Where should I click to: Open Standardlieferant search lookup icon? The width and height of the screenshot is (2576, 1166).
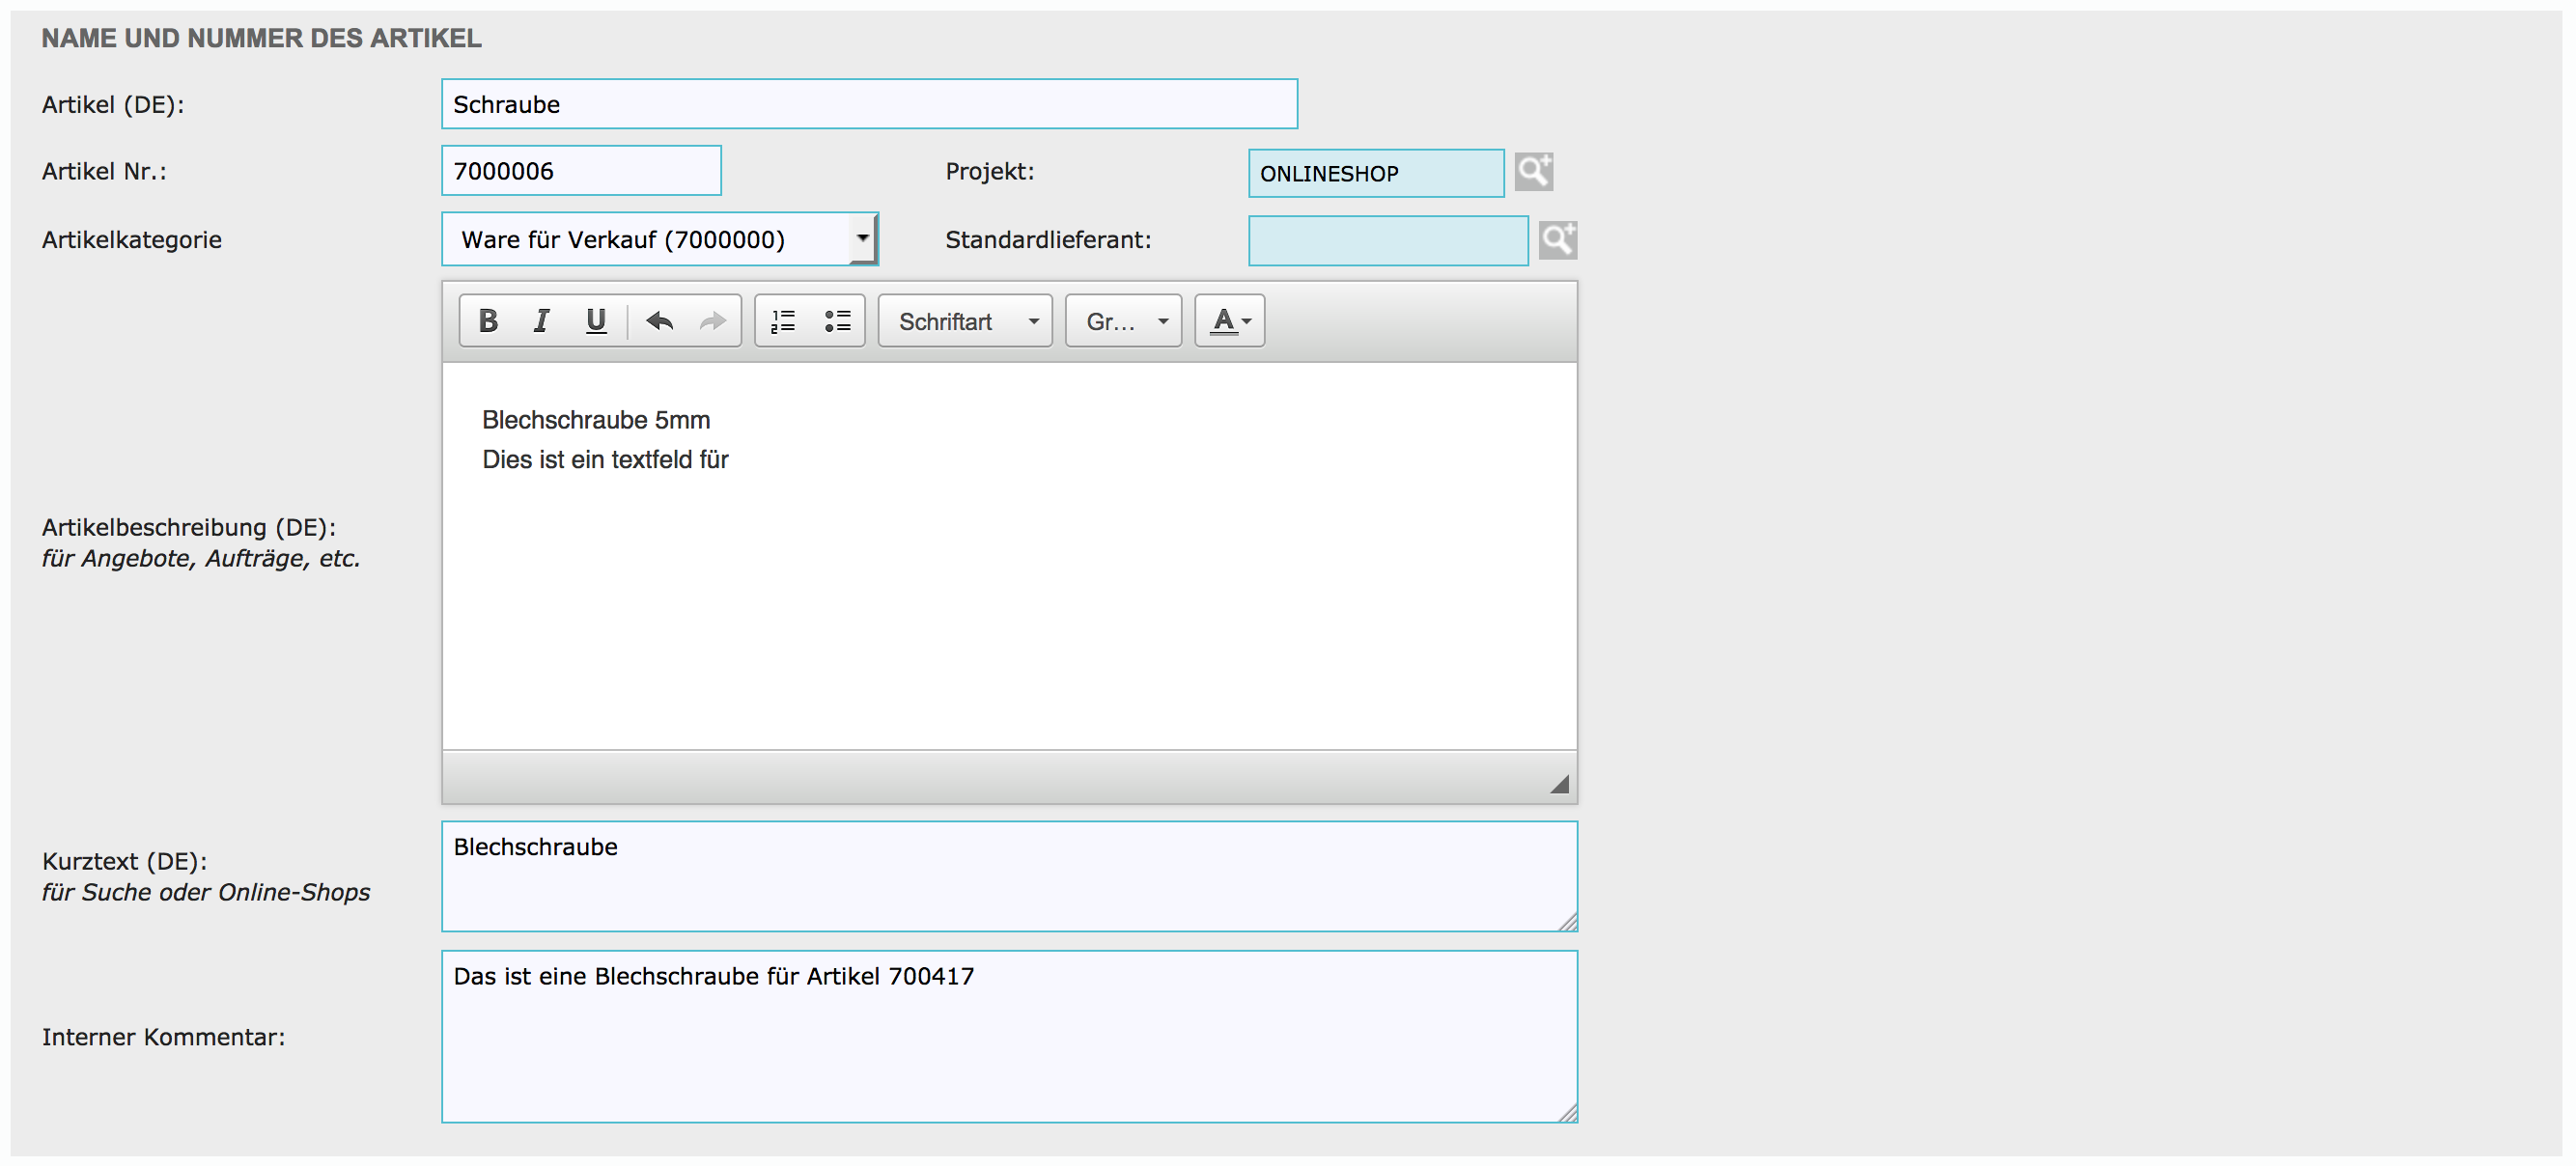click(1557, 240)
